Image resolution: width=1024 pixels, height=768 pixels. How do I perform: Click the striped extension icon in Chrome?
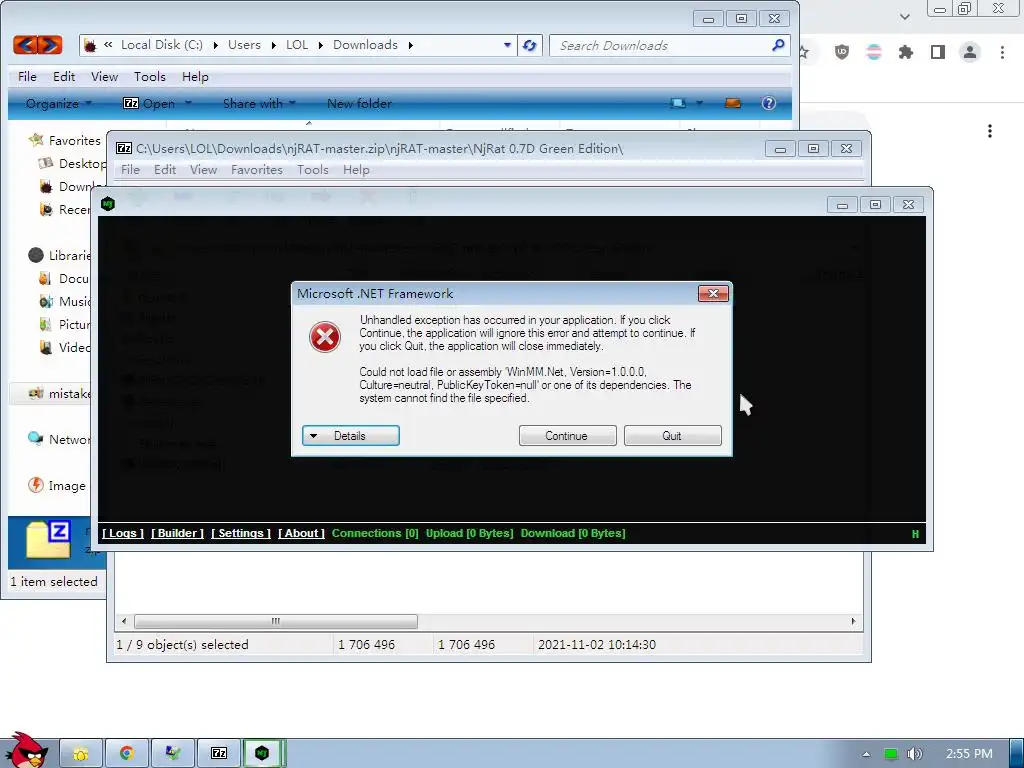click(873, 52)
